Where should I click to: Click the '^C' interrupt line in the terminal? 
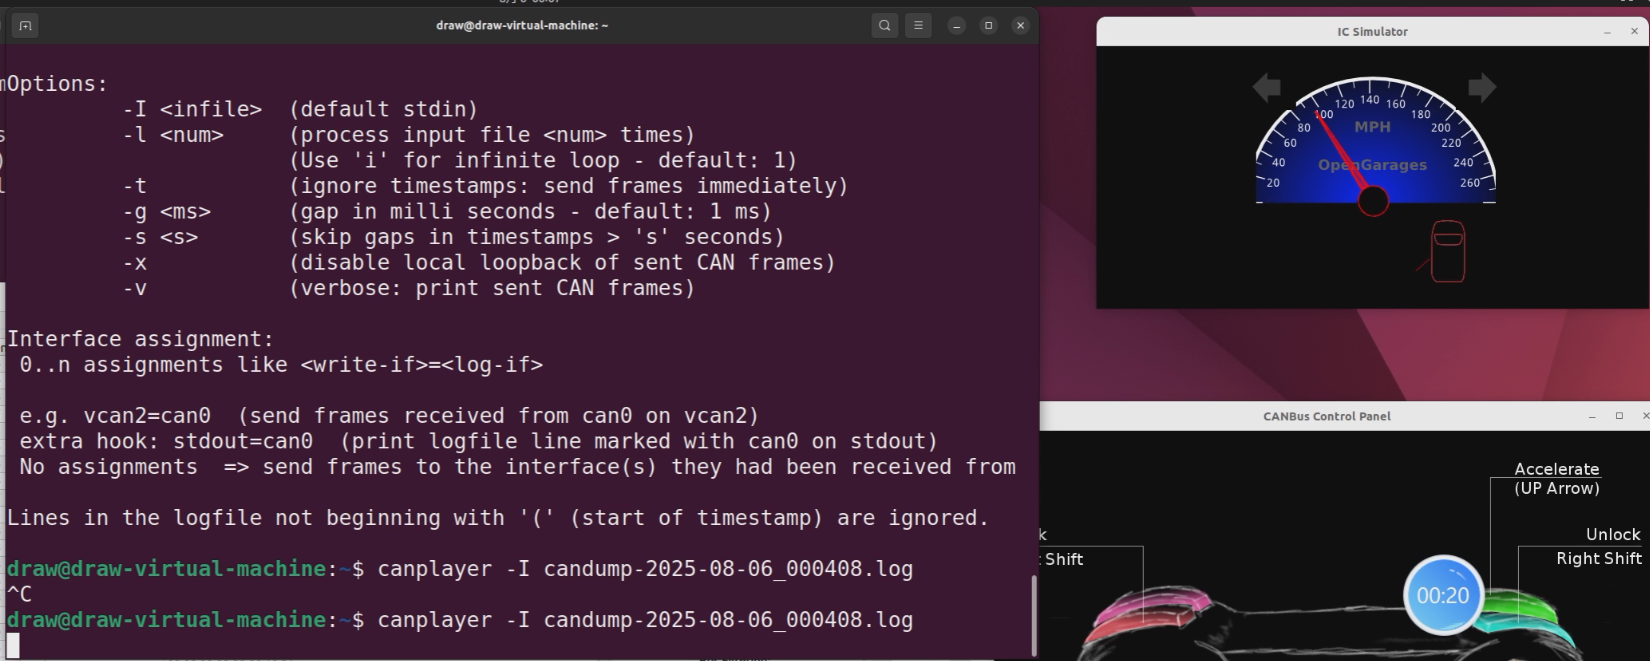click(x=19, y=594)
